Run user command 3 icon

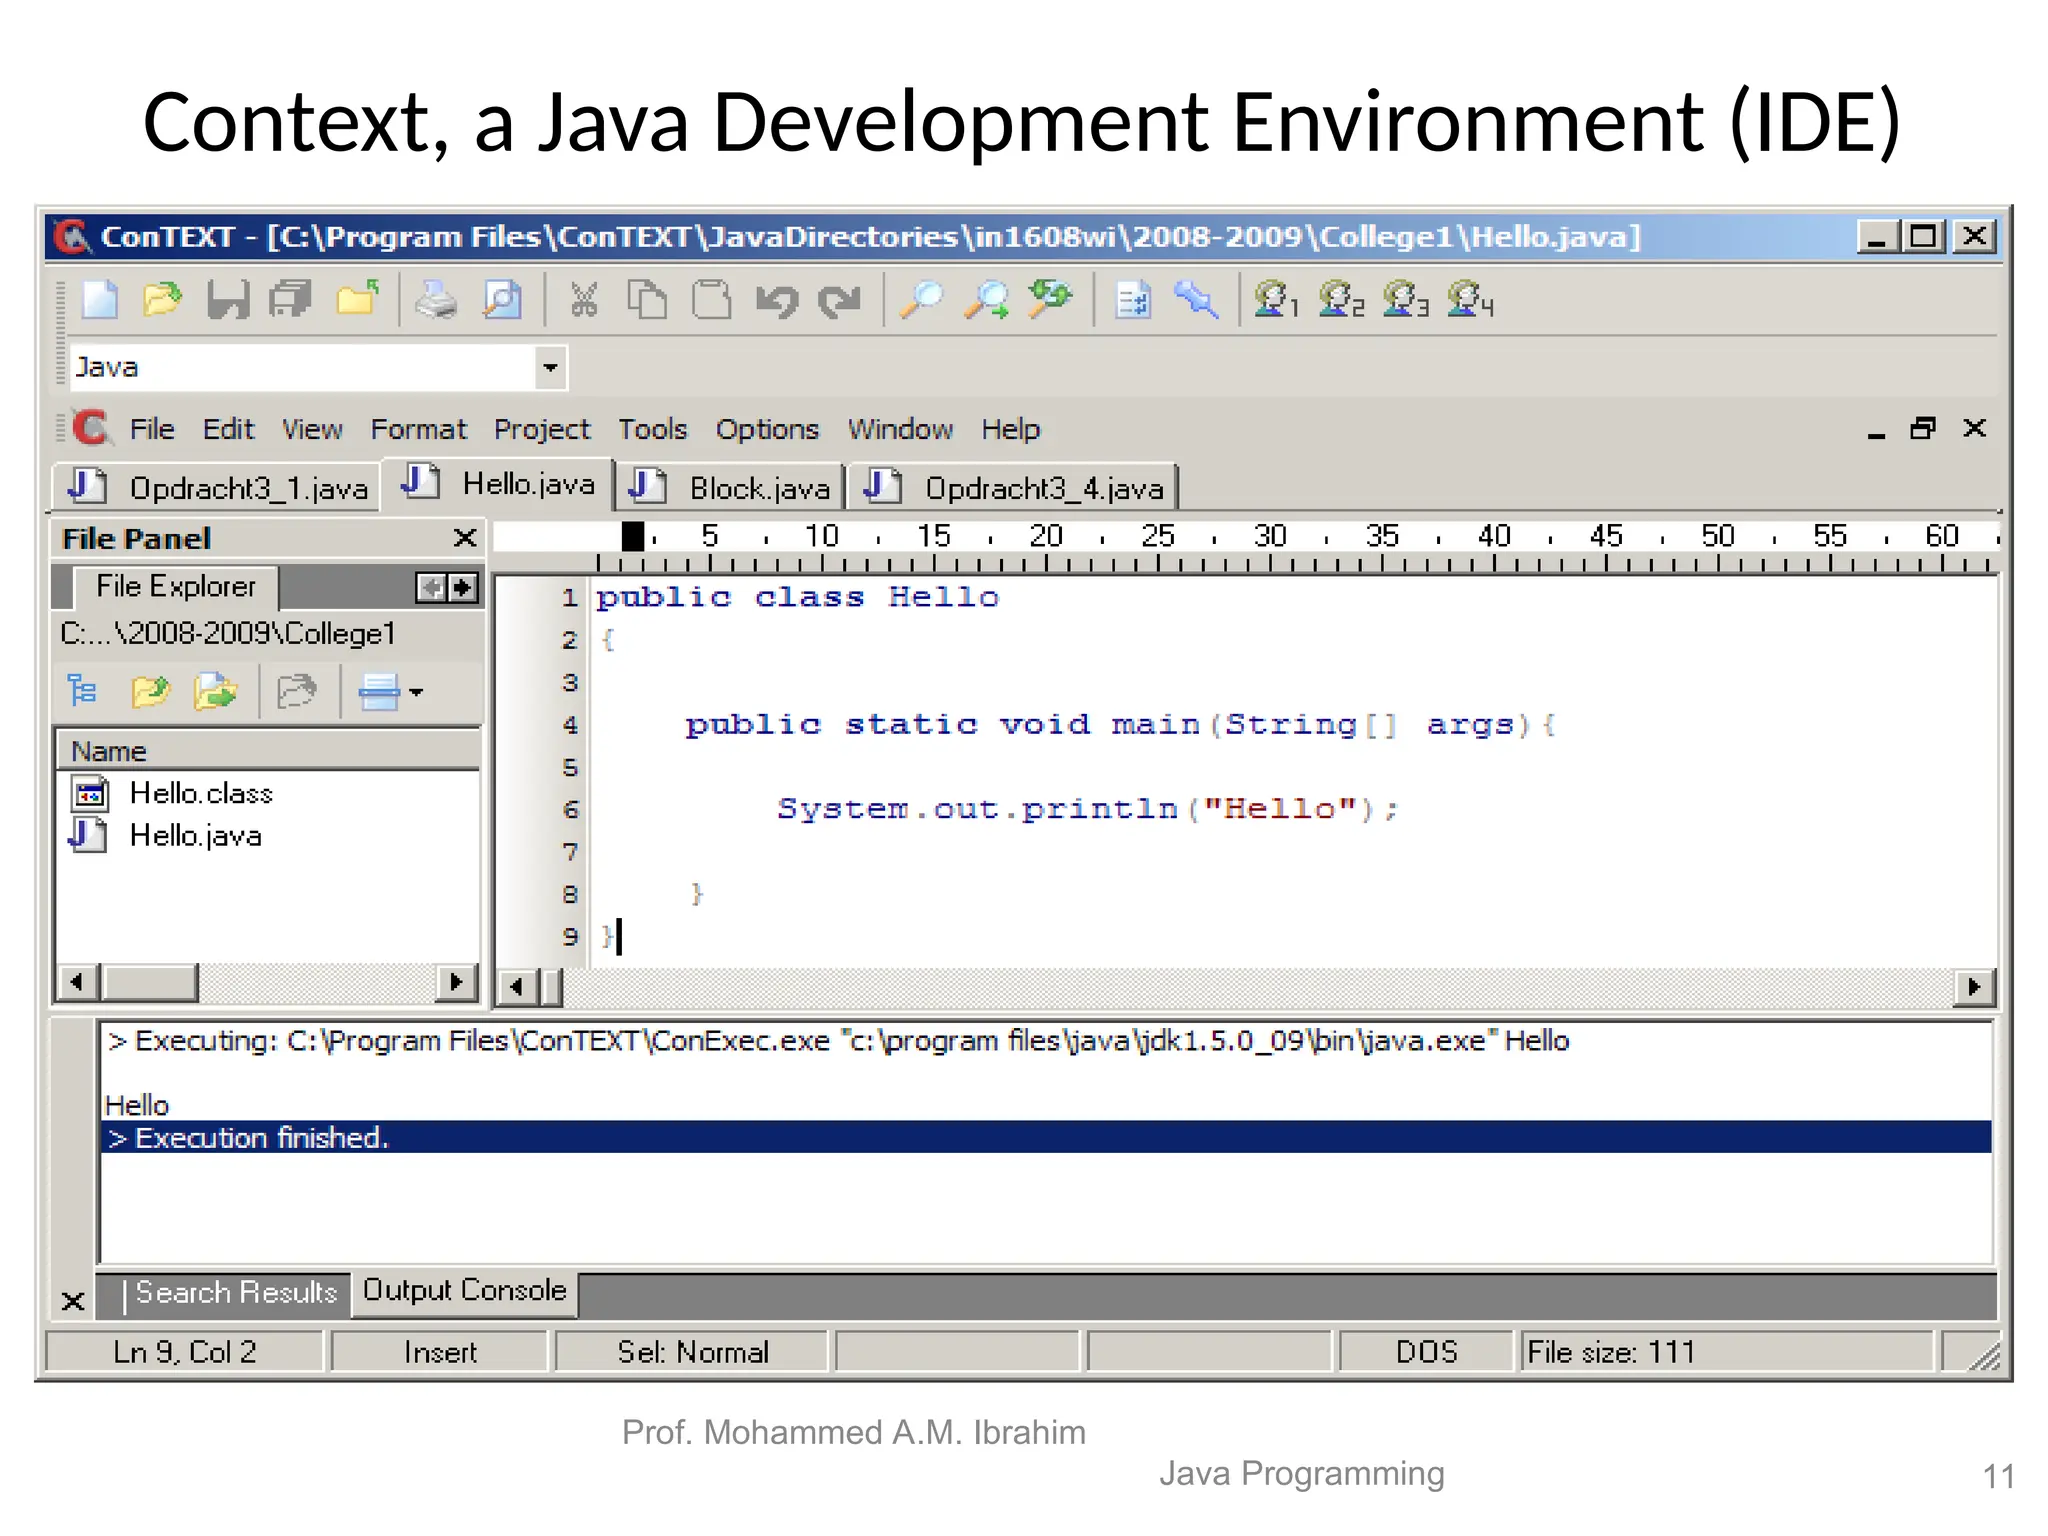pos(1406,299)
